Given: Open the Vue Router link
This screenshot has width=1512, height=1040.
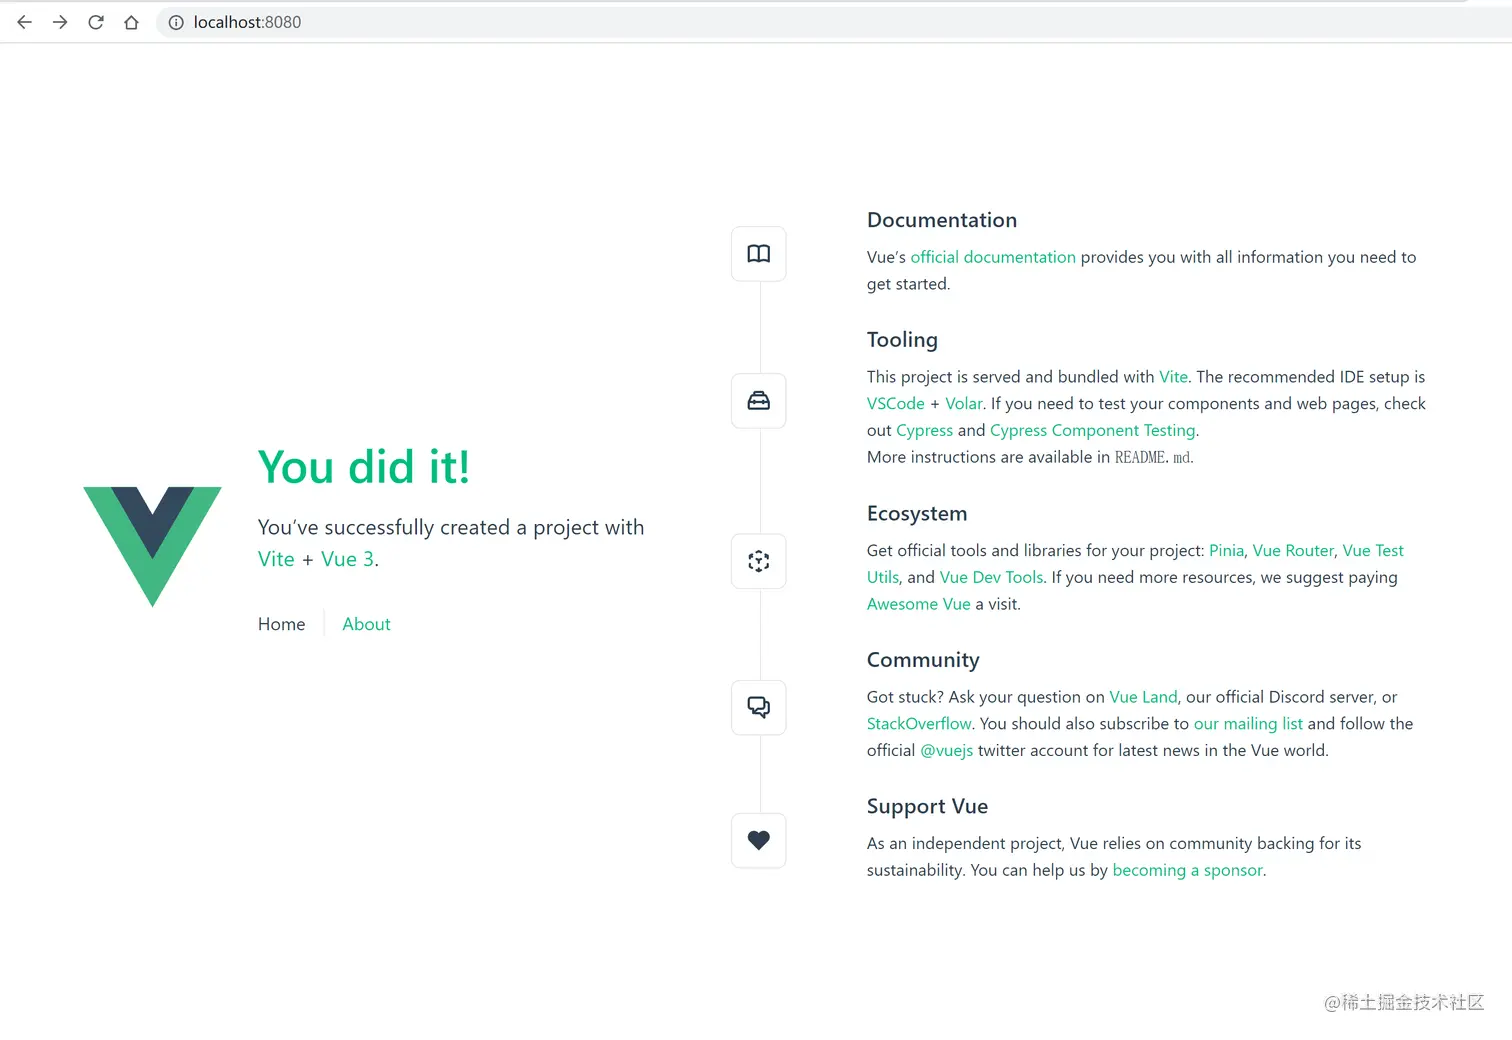Looking at the screenshot, I should click(1293, 551).
